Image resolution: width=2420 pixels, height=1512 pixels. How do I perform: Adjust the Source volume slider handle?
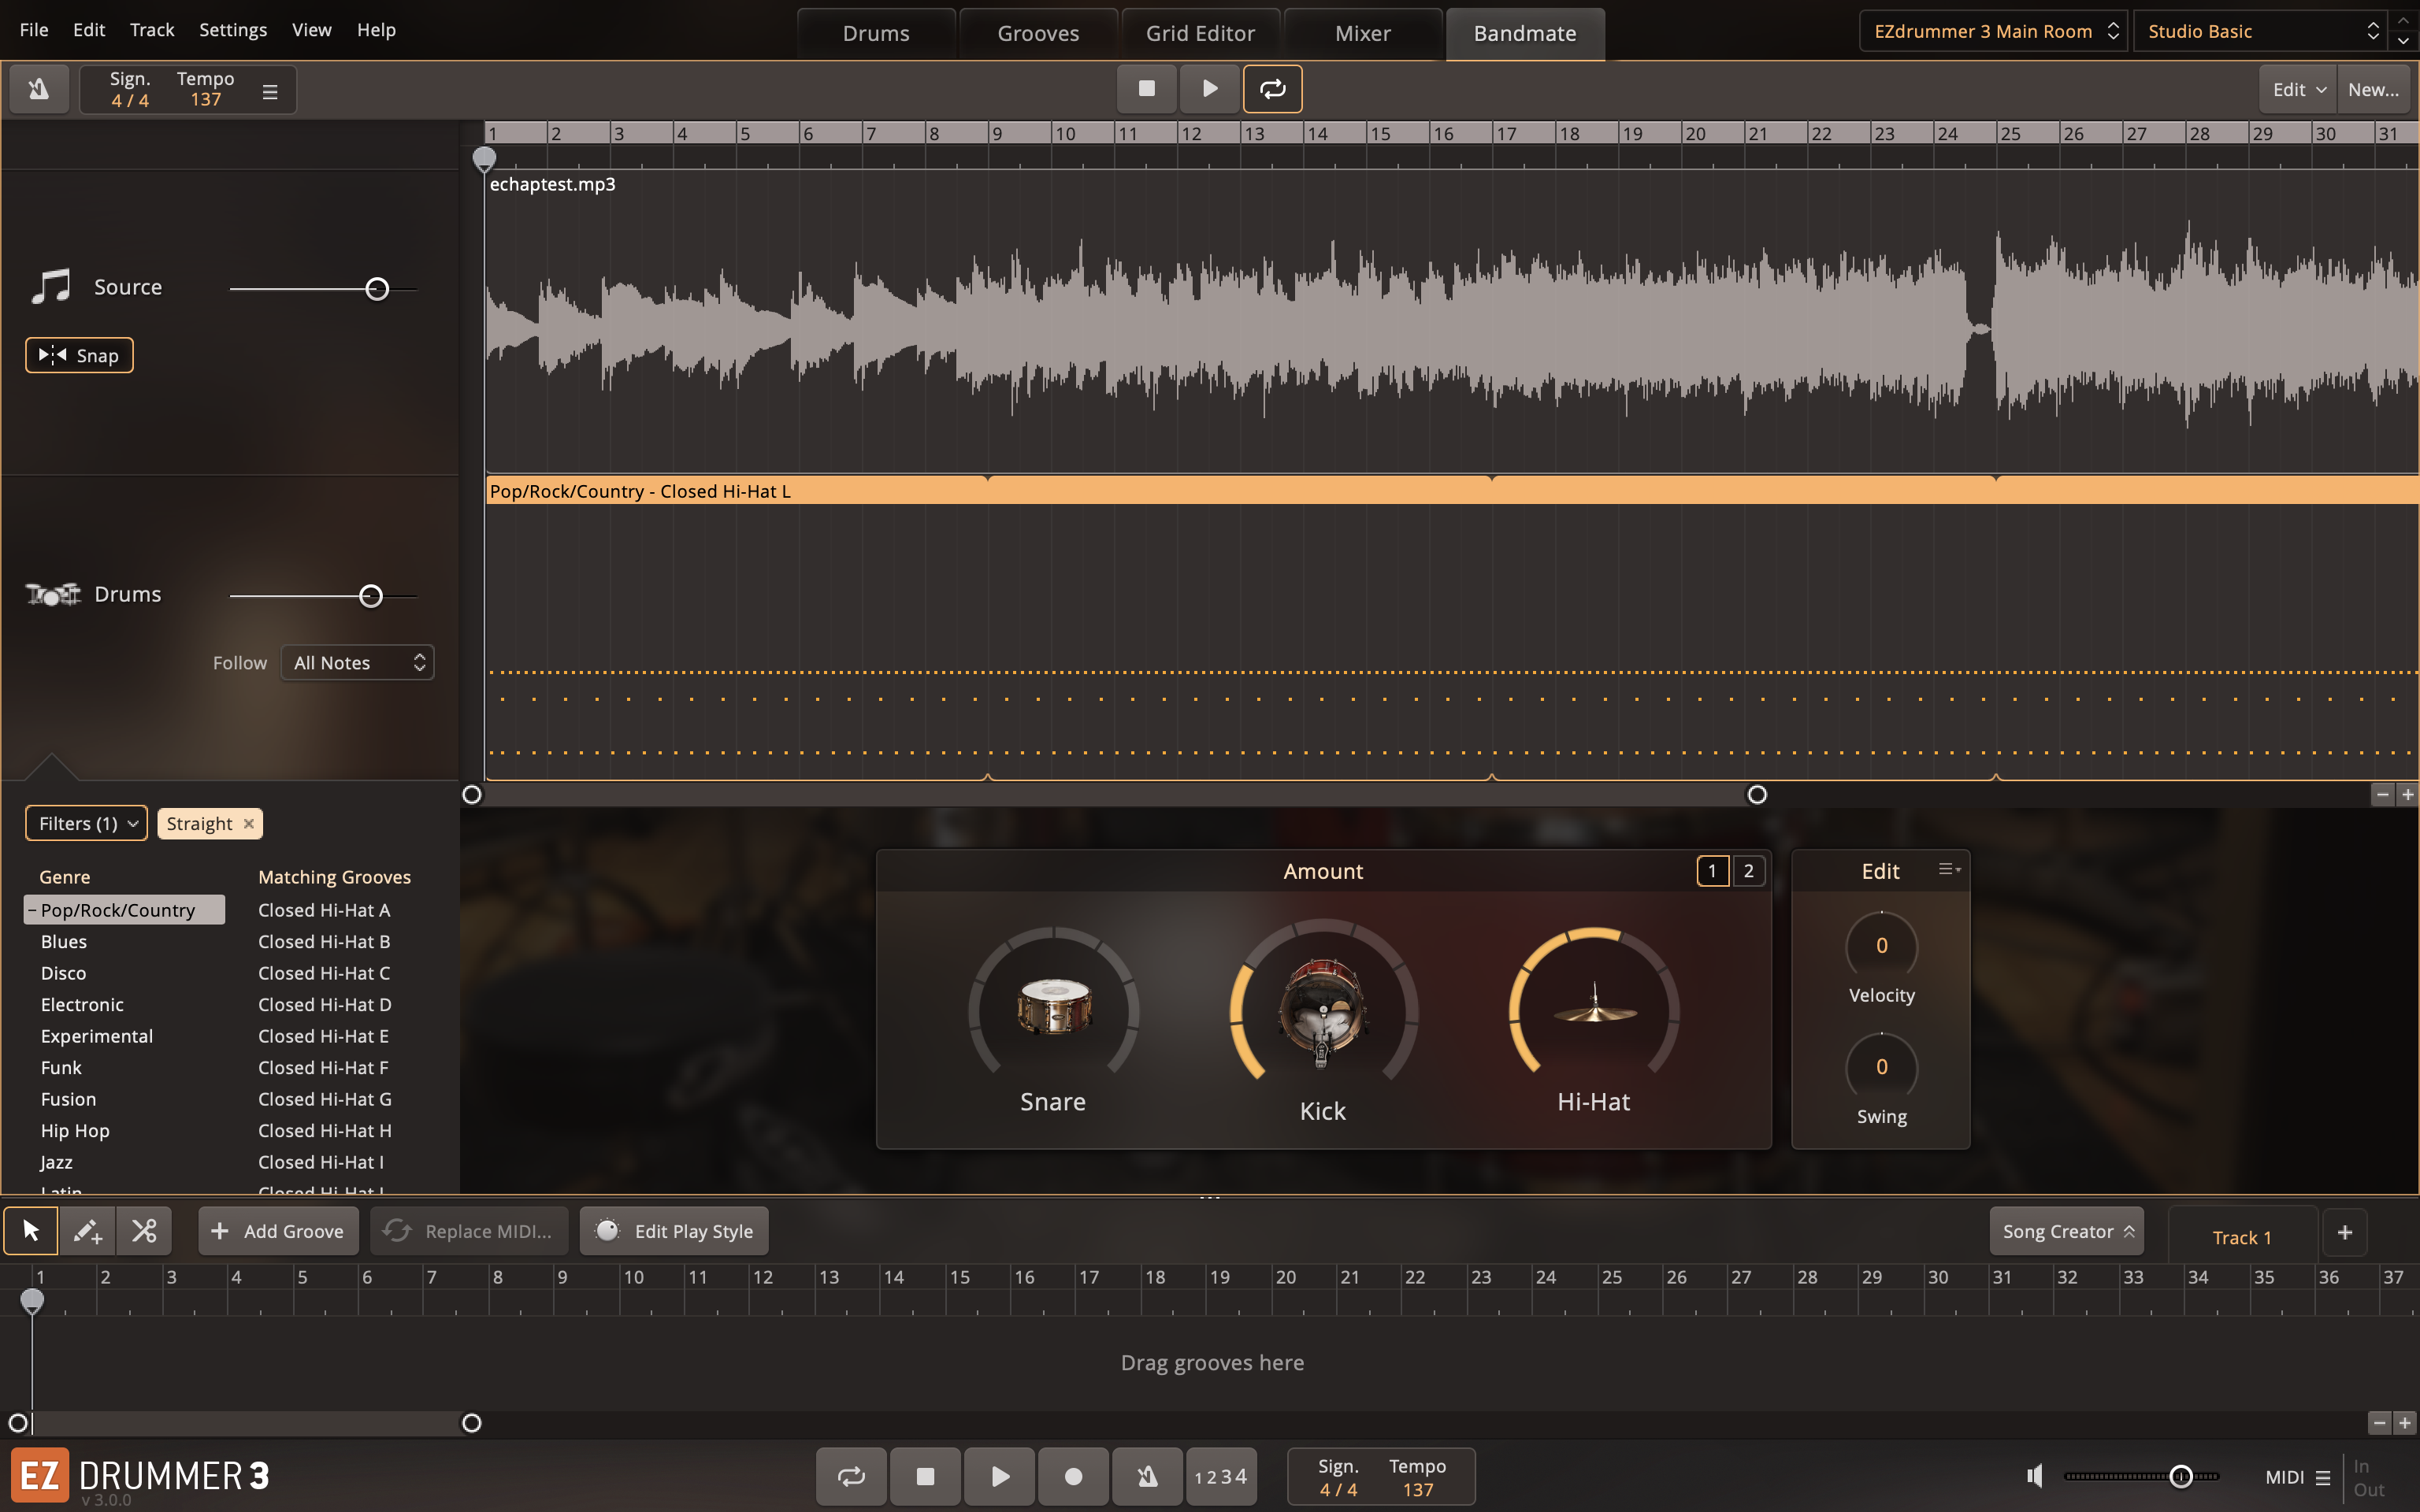tap(377, 289)
